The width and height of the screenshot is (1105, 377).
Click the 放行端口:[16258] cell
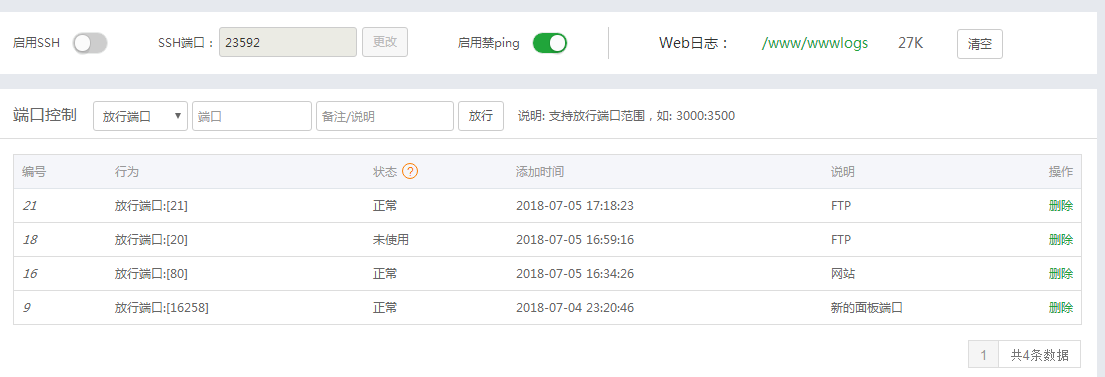click(161, 307)
